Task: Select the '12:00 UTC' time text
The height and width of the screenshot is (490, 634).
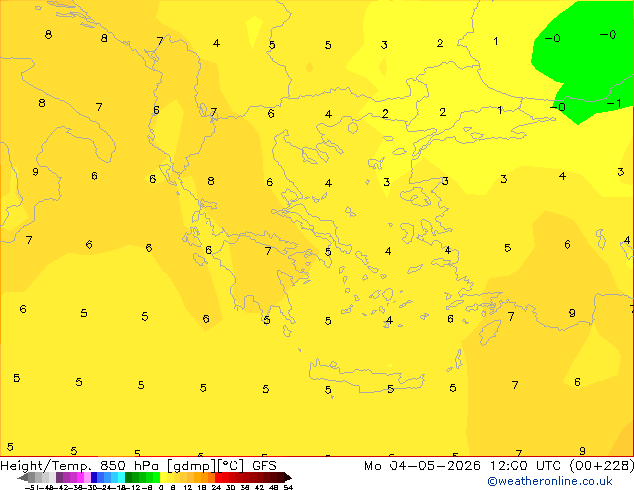Action: coord(525,466)
